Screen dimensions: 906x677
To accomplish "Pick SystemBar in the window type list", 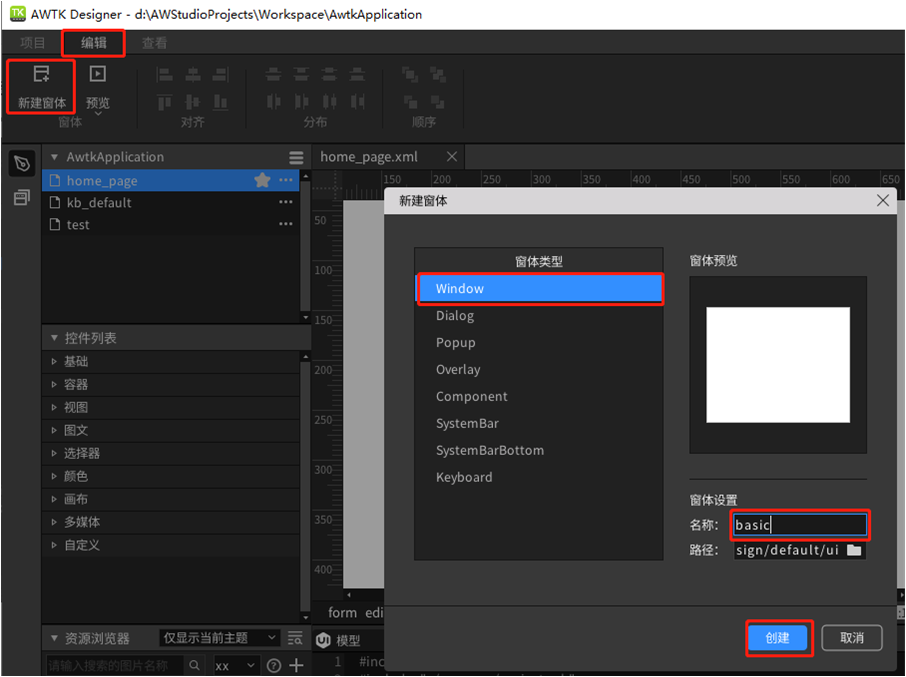I will (540, 423).
